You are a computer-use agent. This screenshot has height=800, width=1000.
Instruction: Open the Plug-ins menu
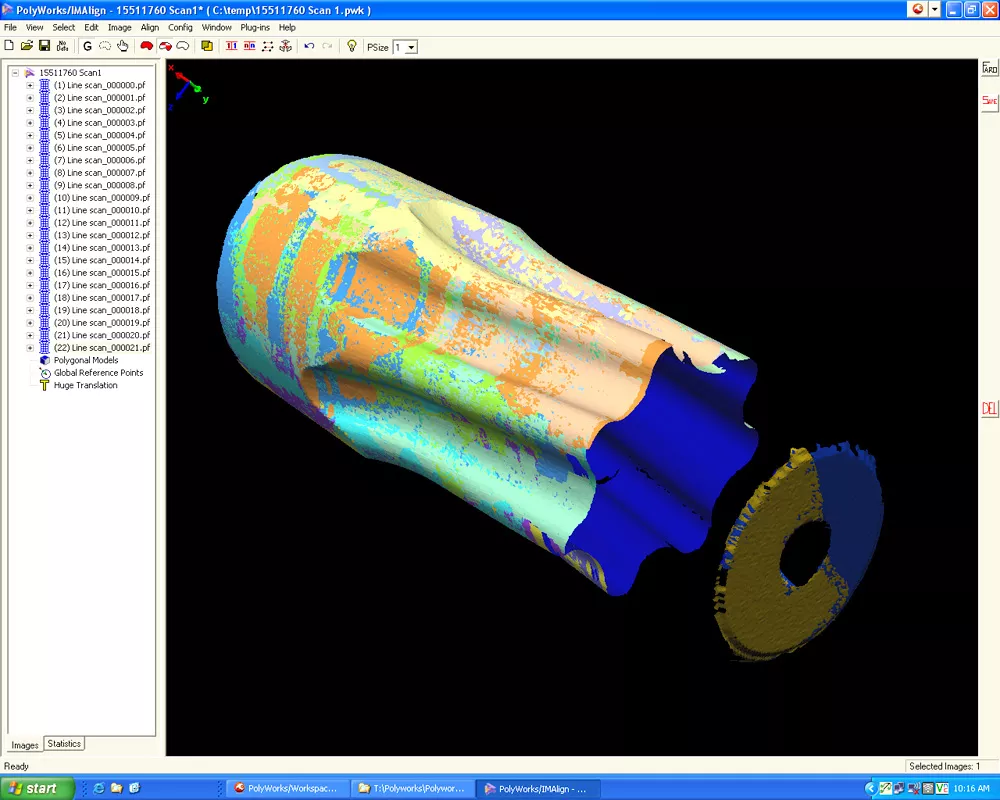255,27
